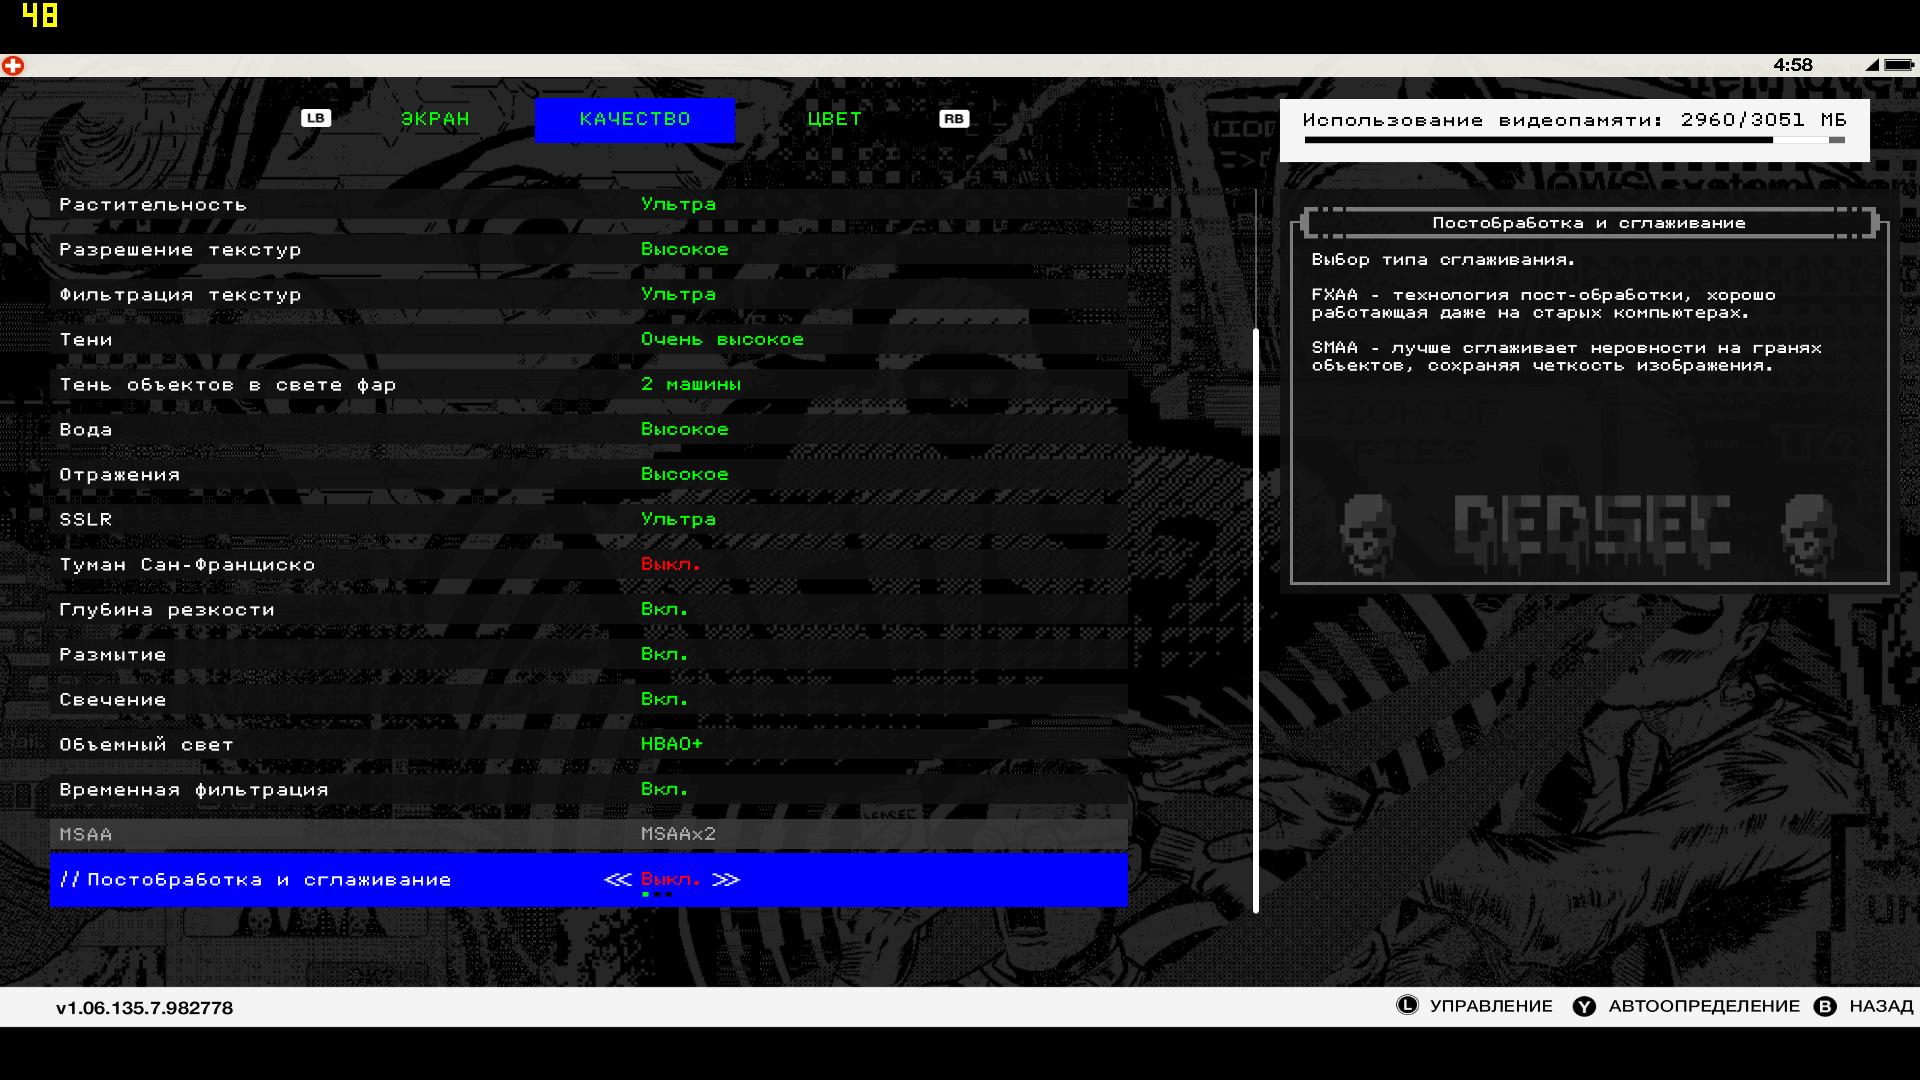This screenshot has height=1080, width=1920.
Task: Change Тени quality value
Action: [x=721, y=340]
